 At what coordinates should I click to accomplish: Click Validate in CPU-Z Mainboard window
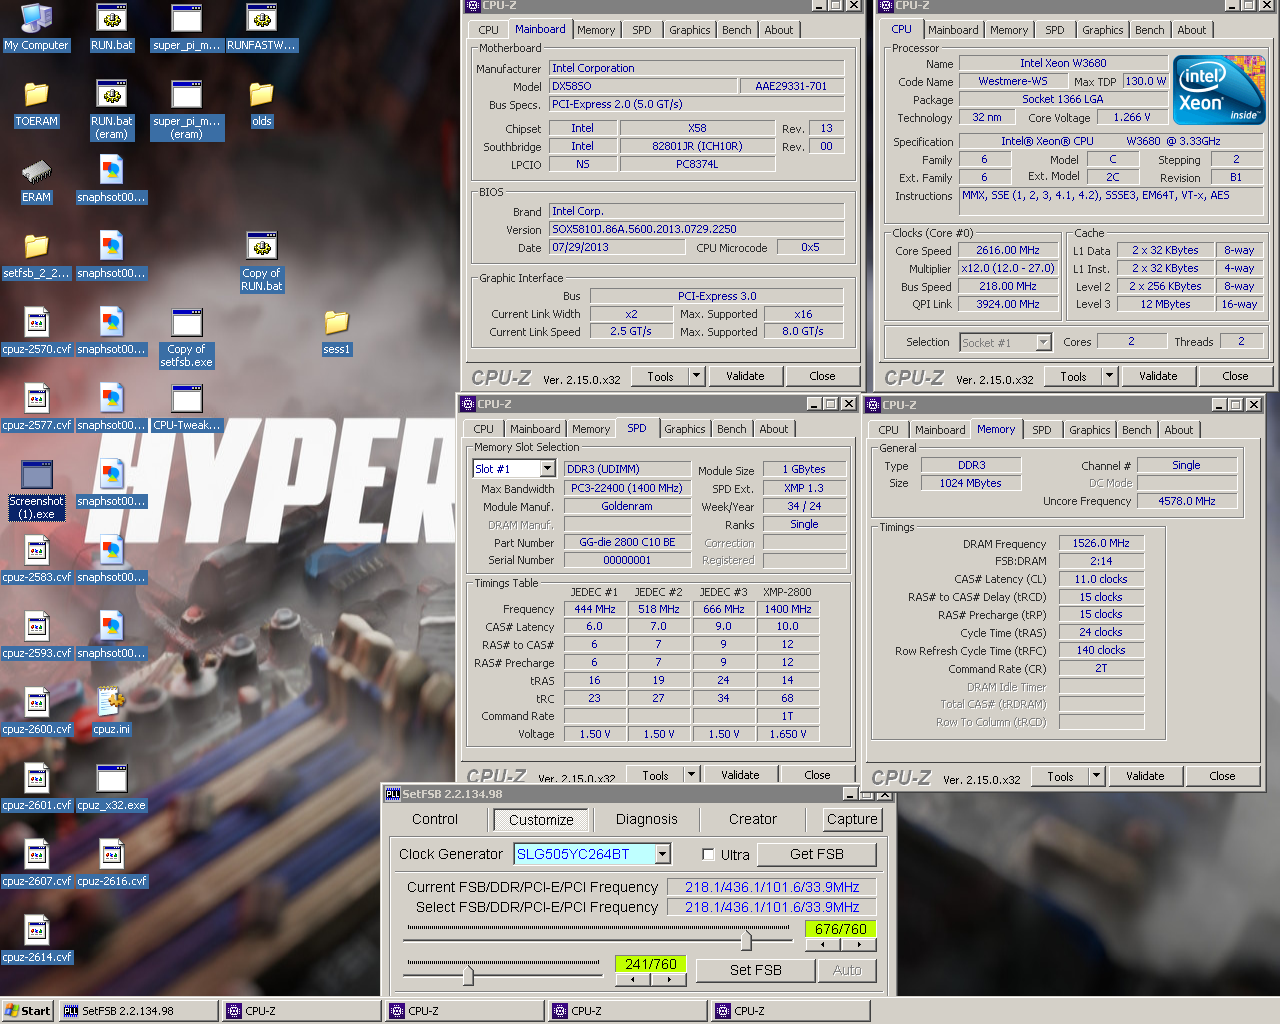745,376
